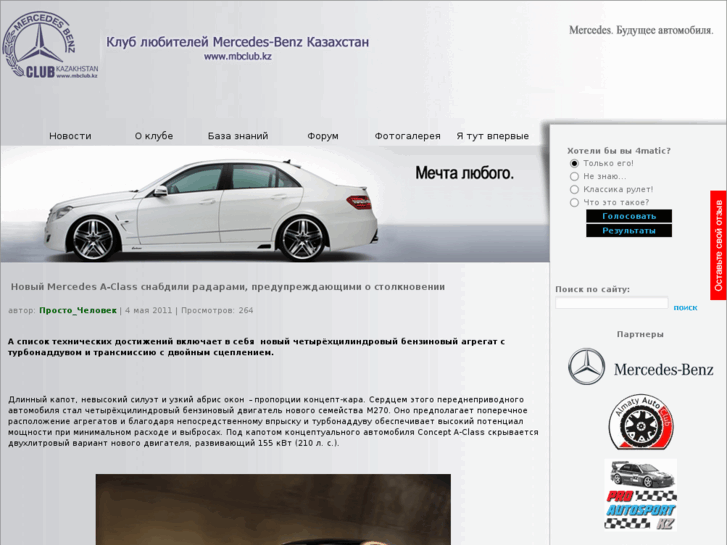Open the Mercedes-Benz partner logo
This screenshot has width=727, height=545.
(640, 367)
